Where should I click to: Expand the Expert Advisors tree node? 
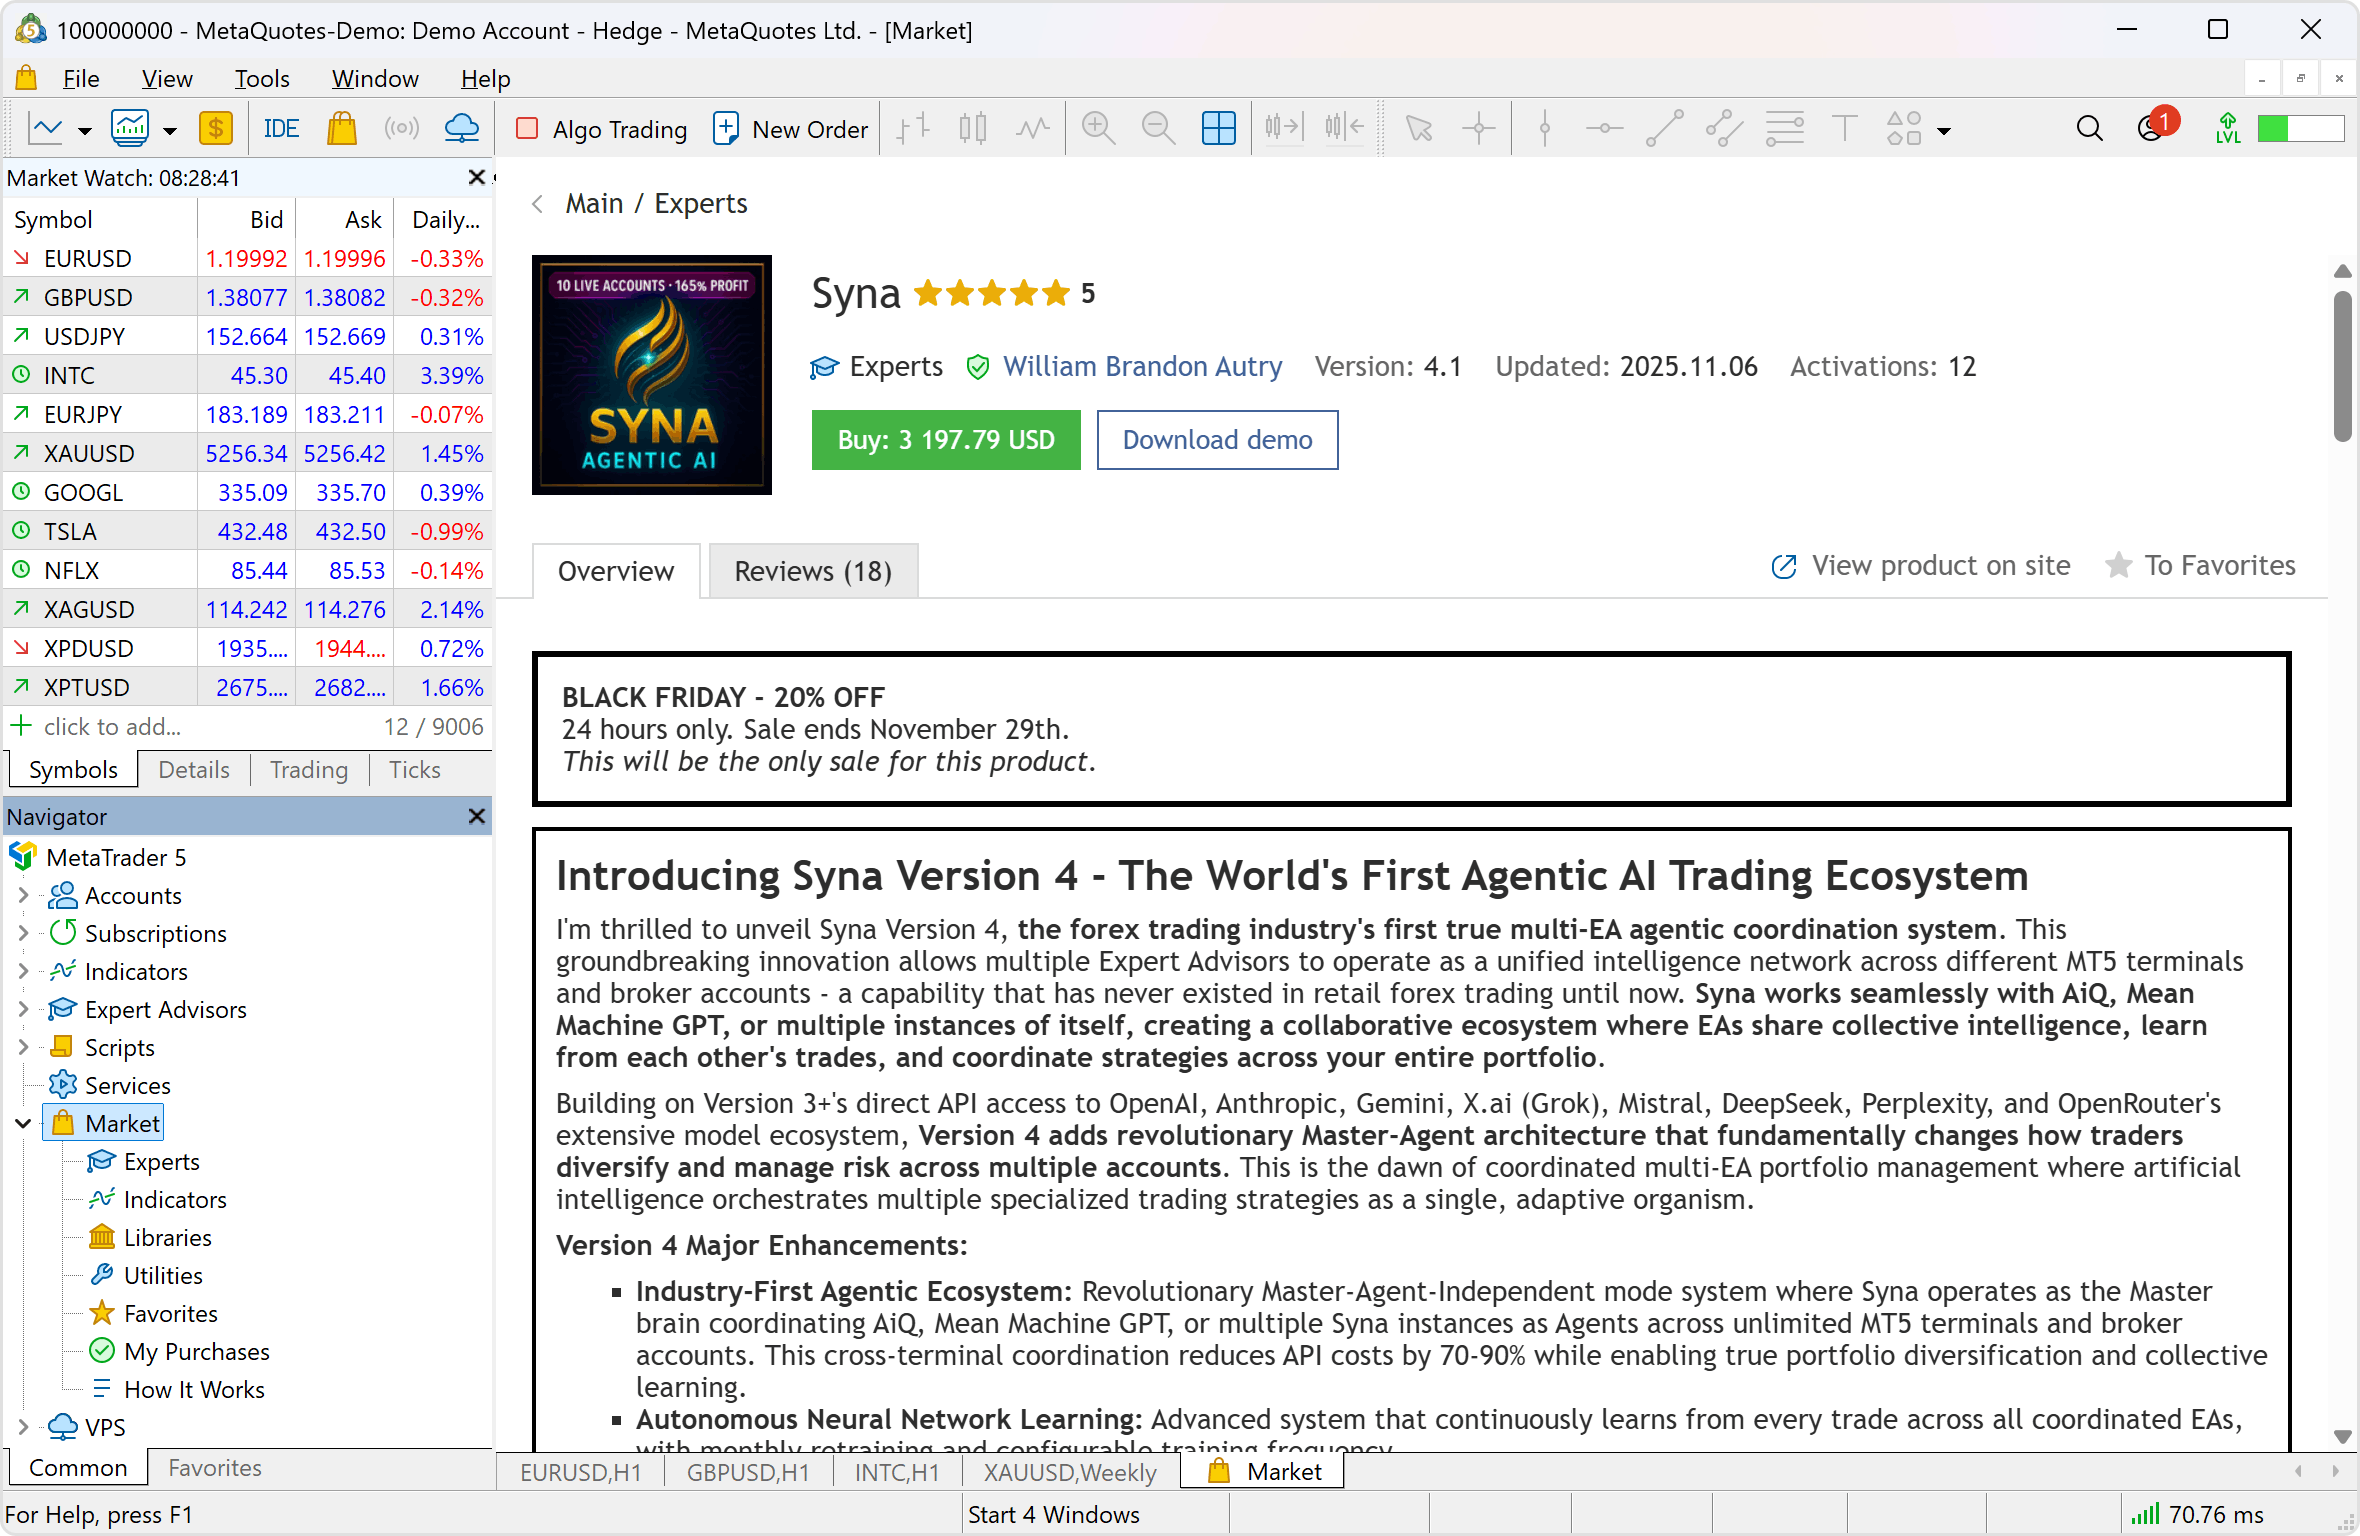click(x=23, y=1010)
